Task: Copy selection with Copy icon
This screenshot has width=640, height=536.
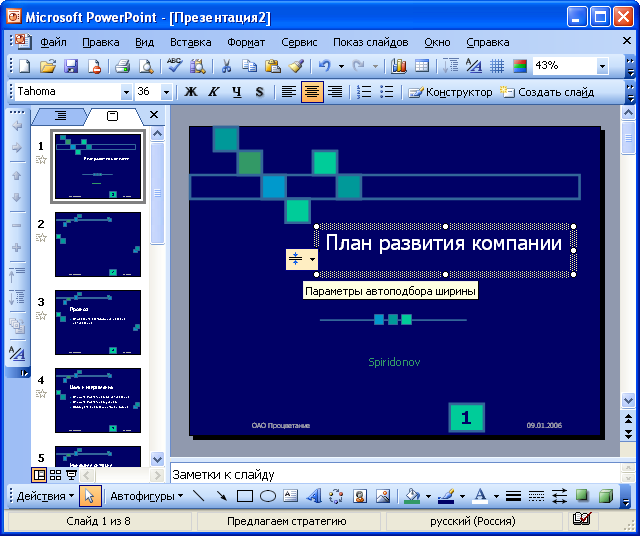Action: (249, 66)
